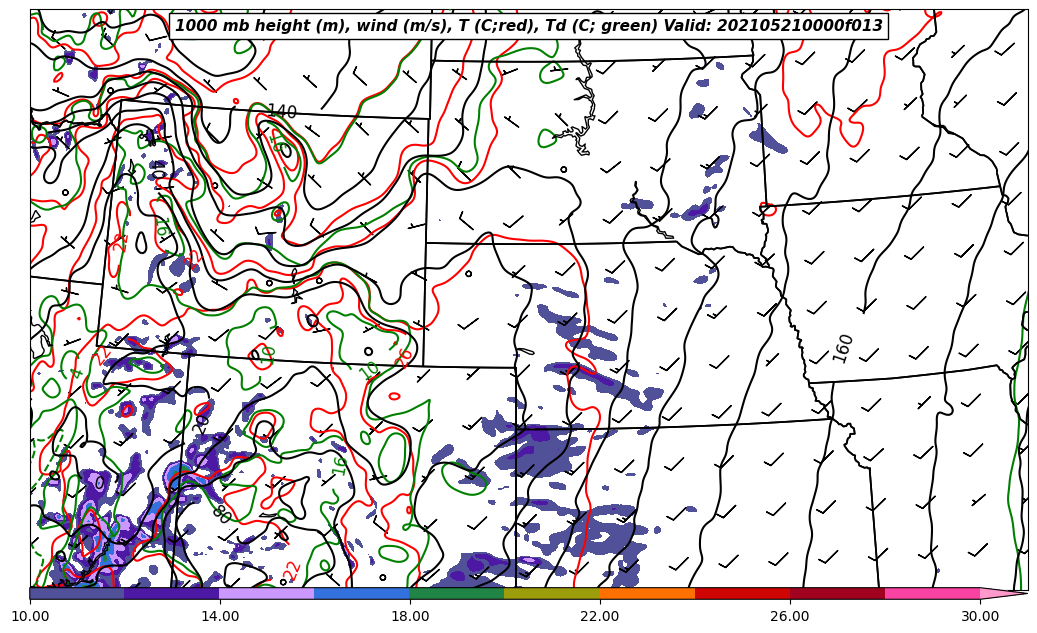Click the 140 height contour label
1037x633 pixels.
282,112
